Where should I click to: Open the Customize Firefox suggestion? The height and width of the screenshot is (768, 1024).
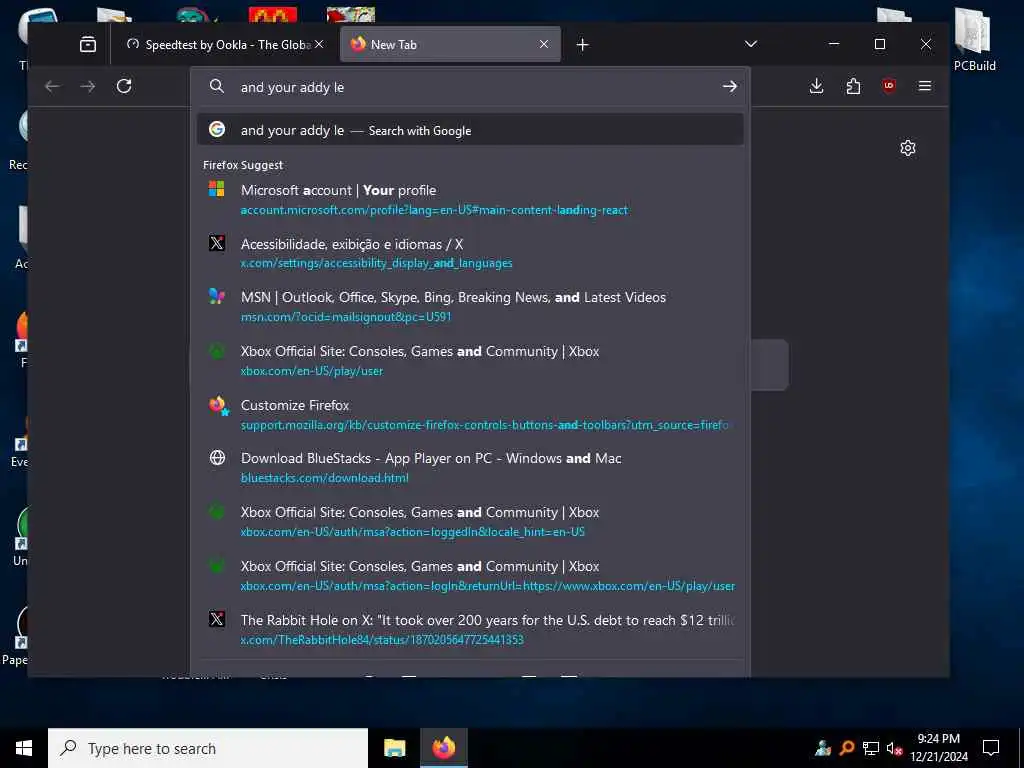pos(470,414)
